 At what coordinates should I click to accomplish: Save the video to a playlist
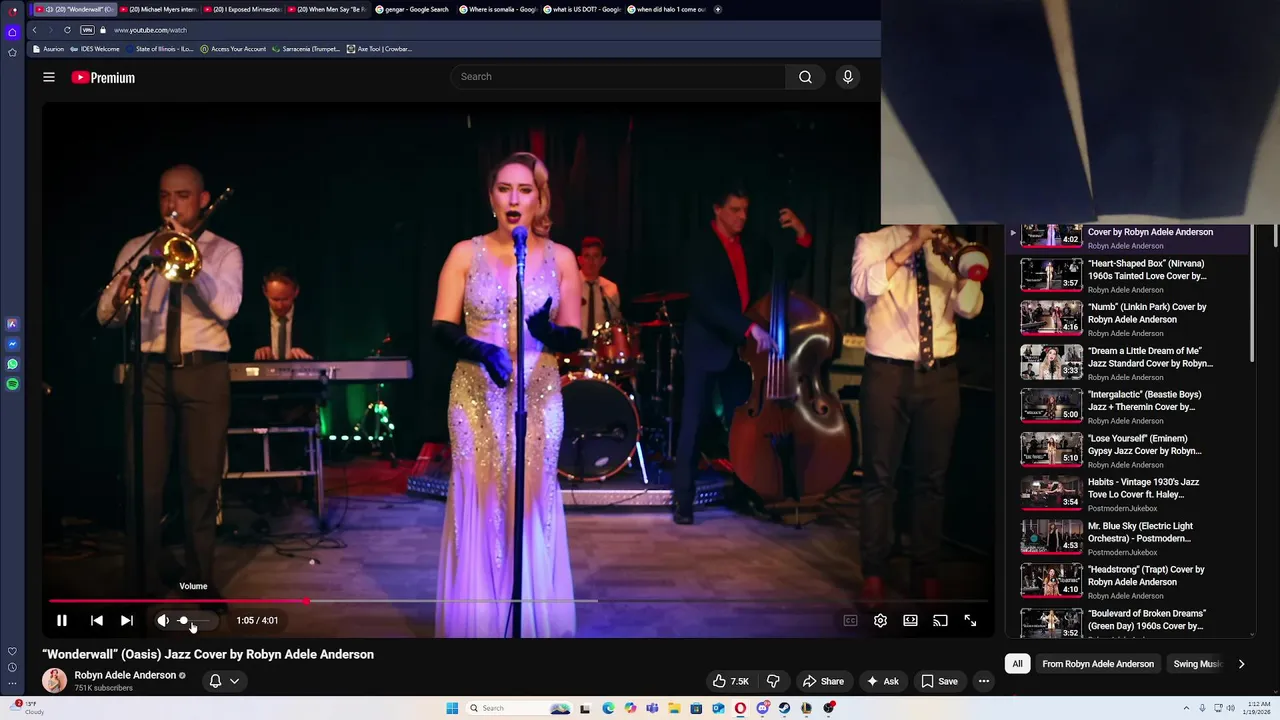(939, 681)
